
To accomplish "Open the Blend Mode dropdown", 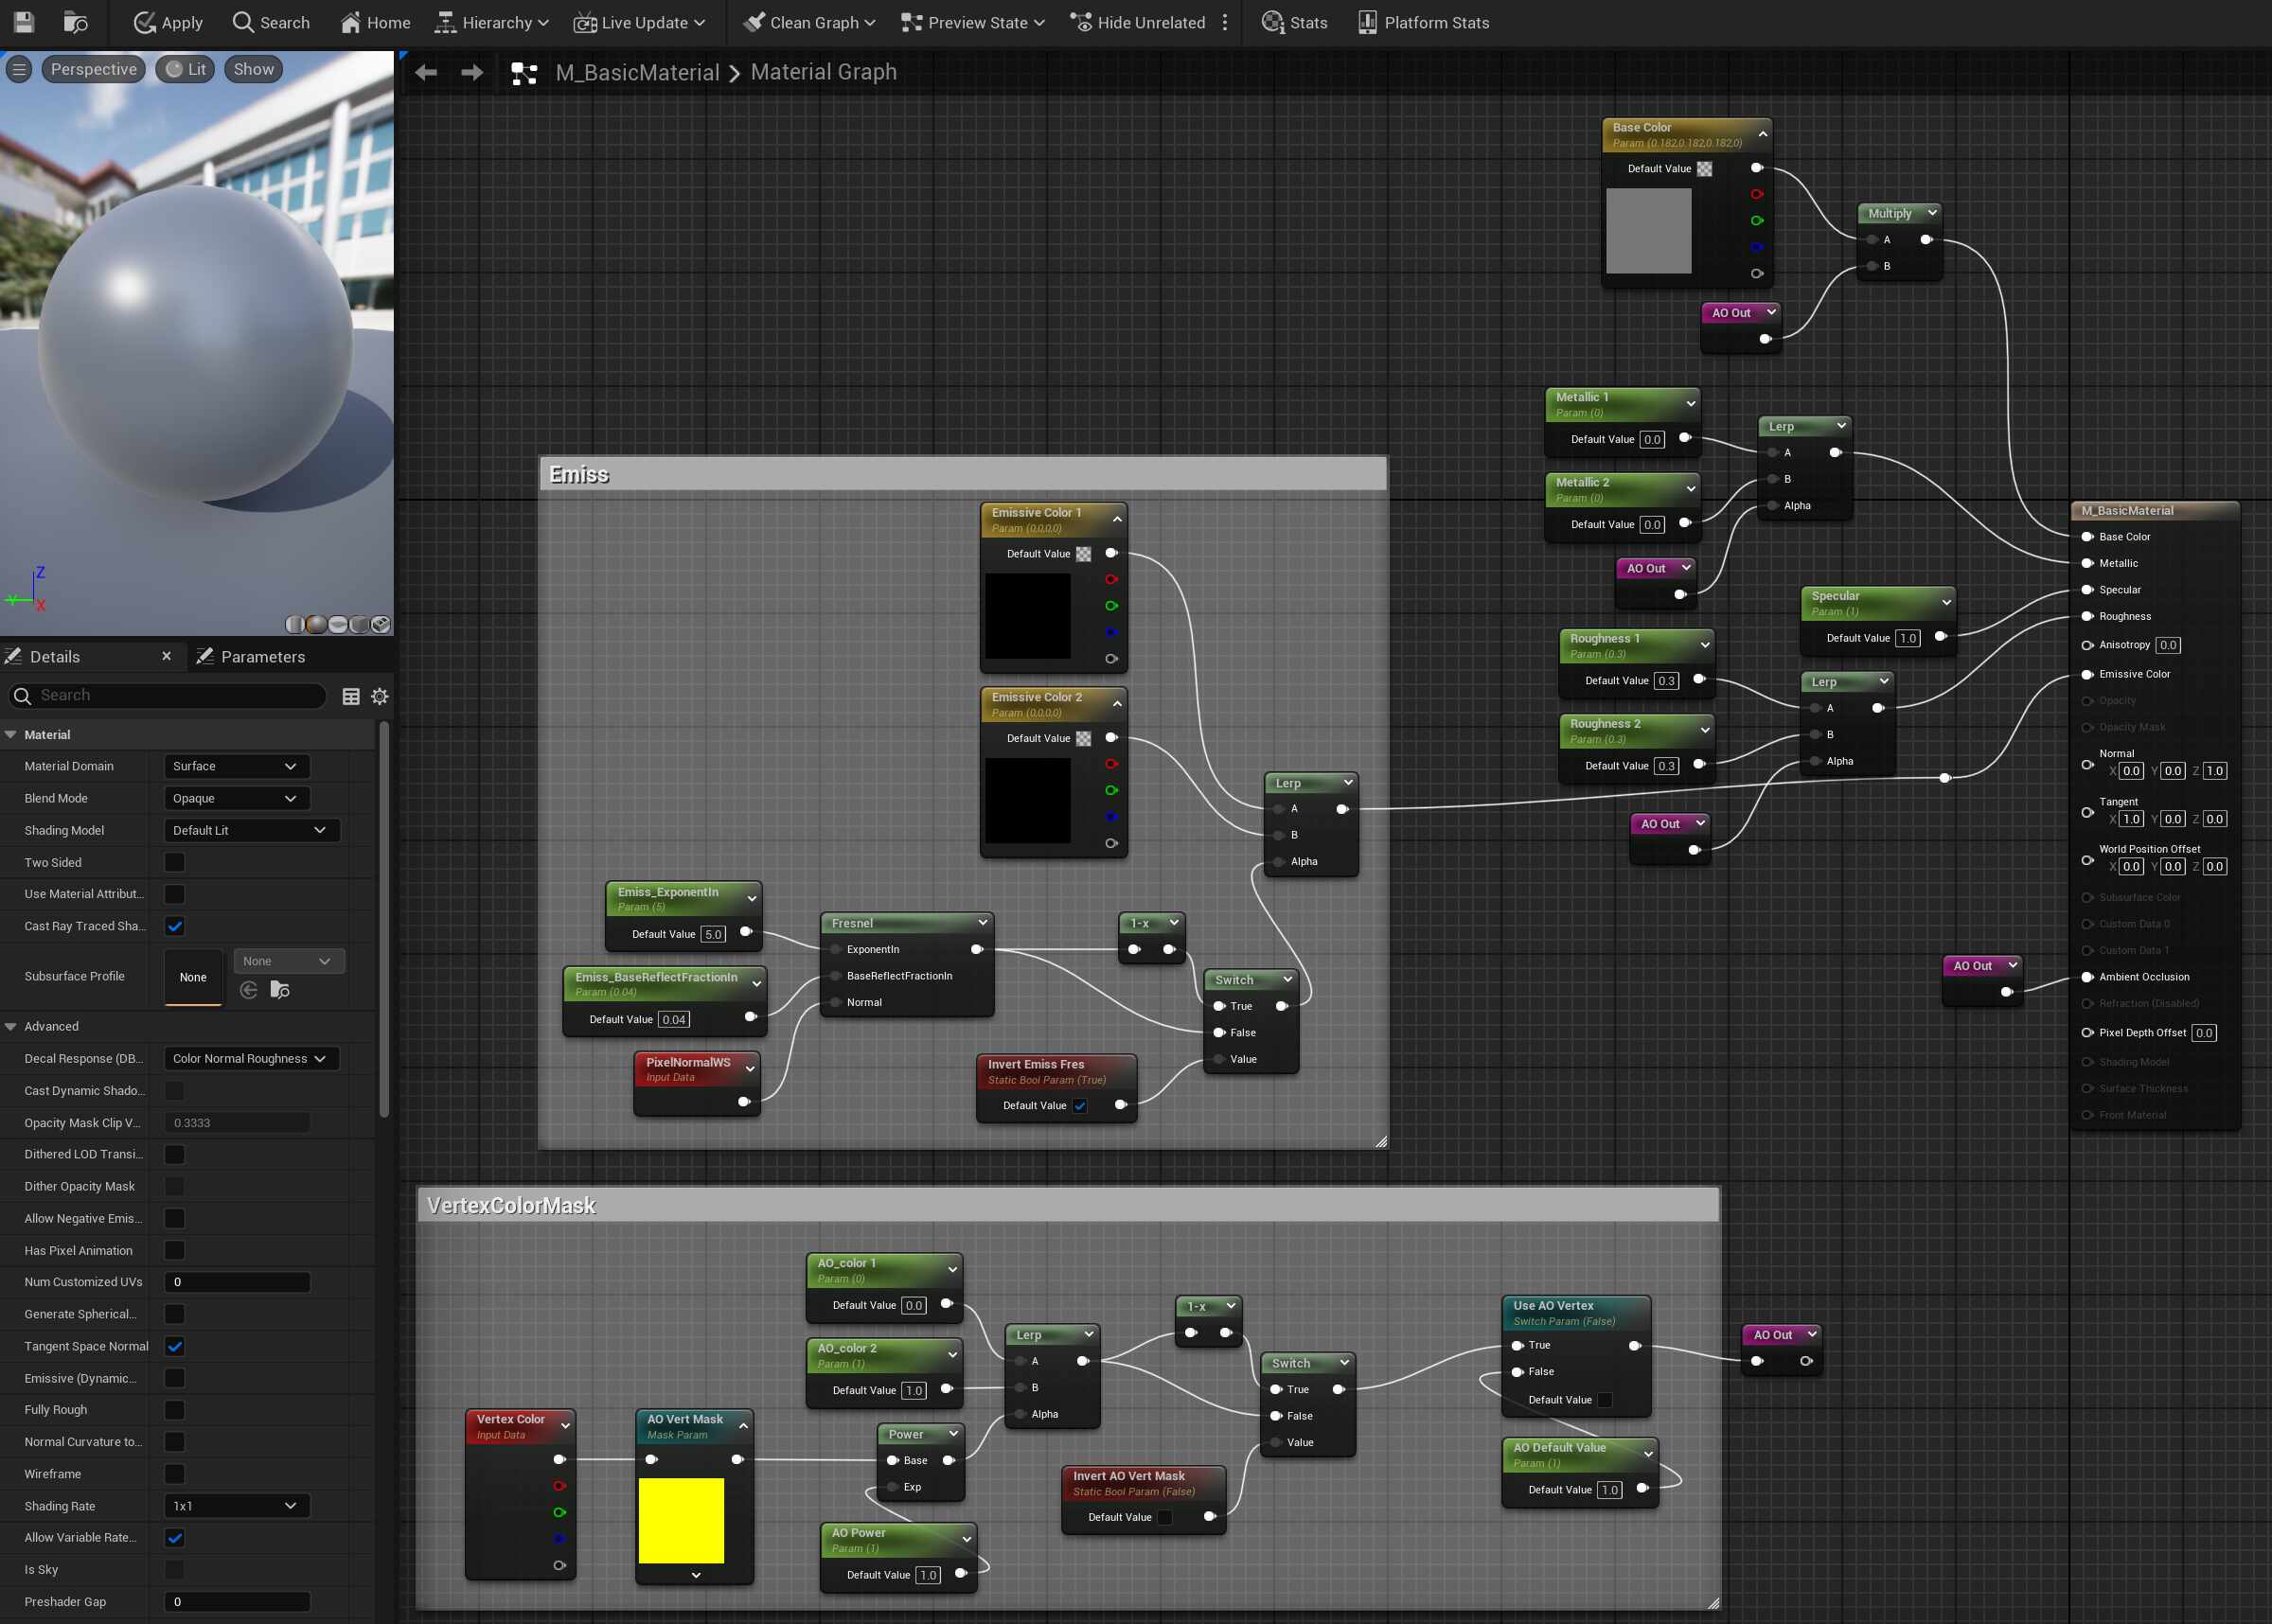I will click(x=236, y=798).
